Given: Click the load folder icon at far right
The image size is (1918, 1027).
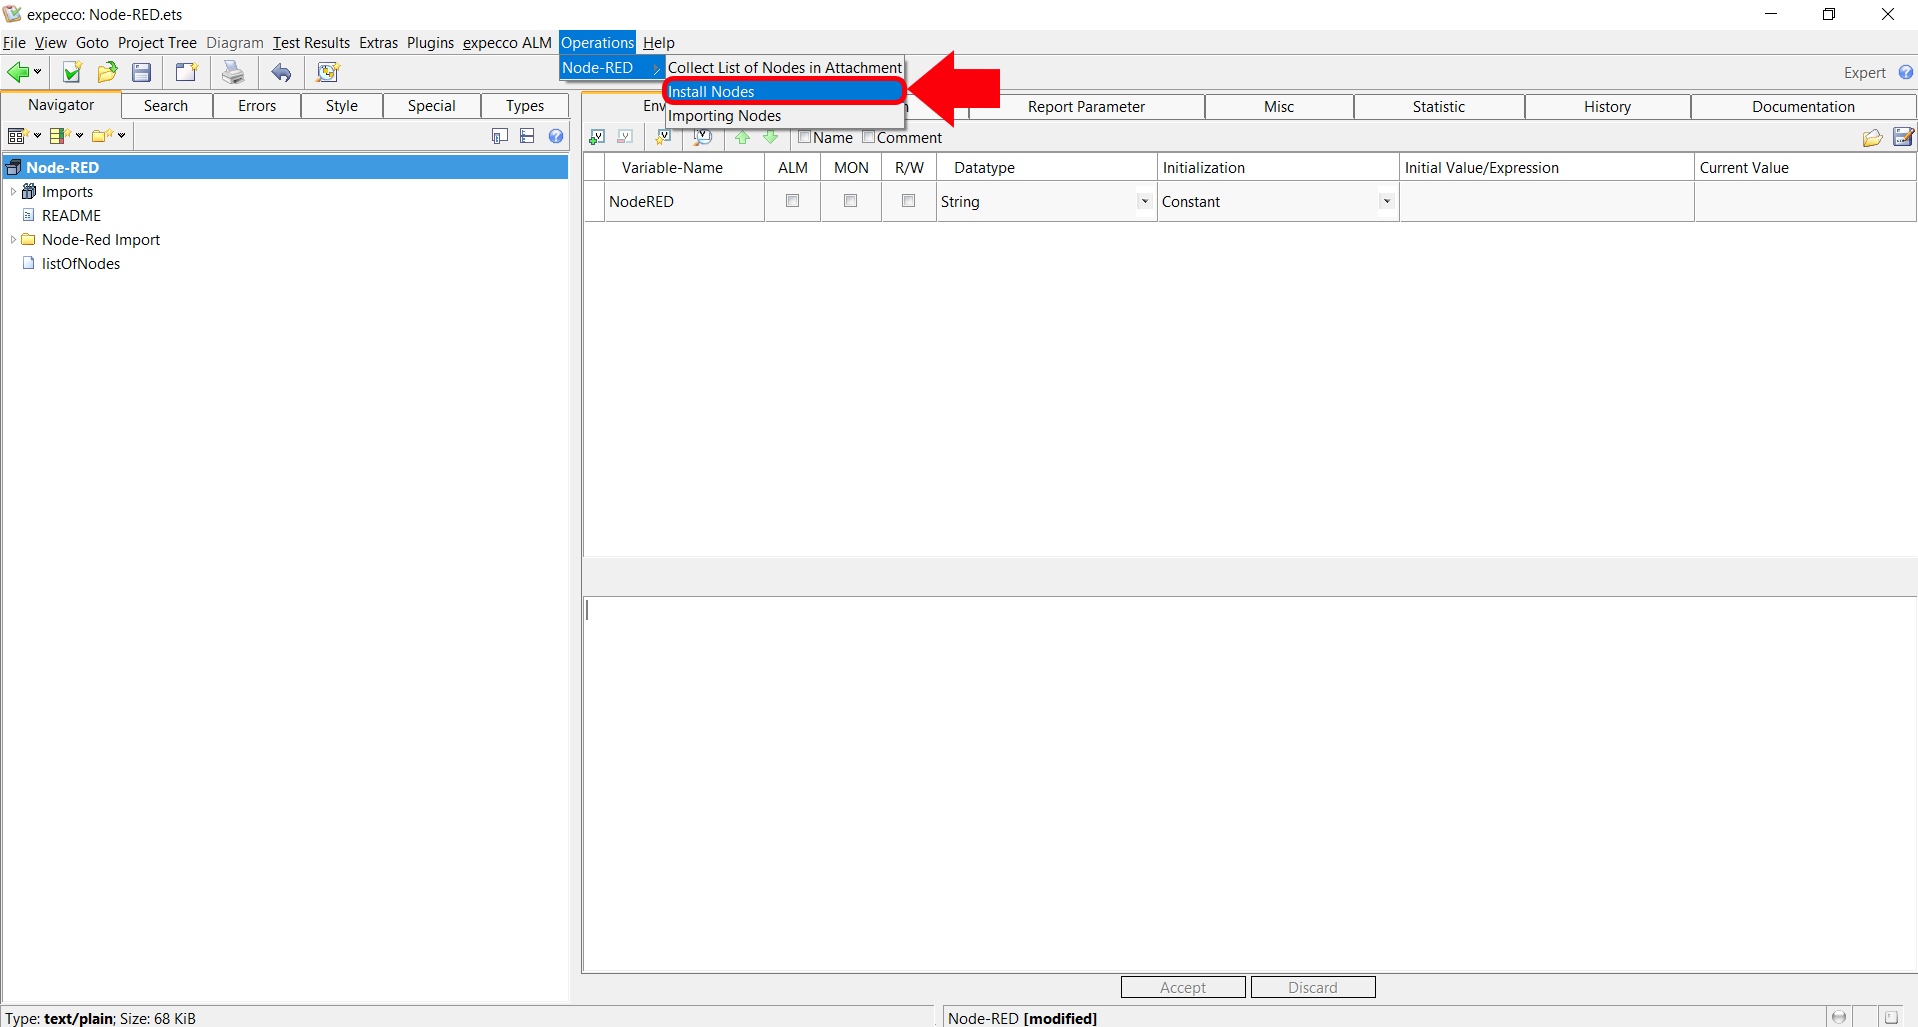Looking at the screenshot, I should tap(1872, 137).
